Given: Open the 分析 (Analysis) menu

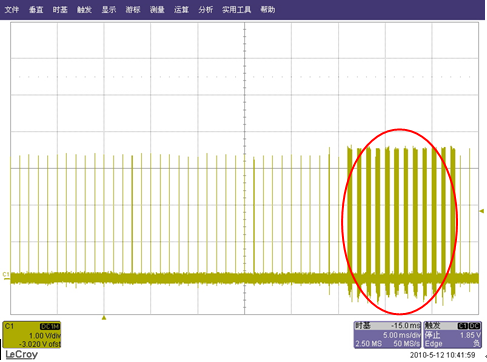Looking at the screenshot, I should click(x=205, y=10).
